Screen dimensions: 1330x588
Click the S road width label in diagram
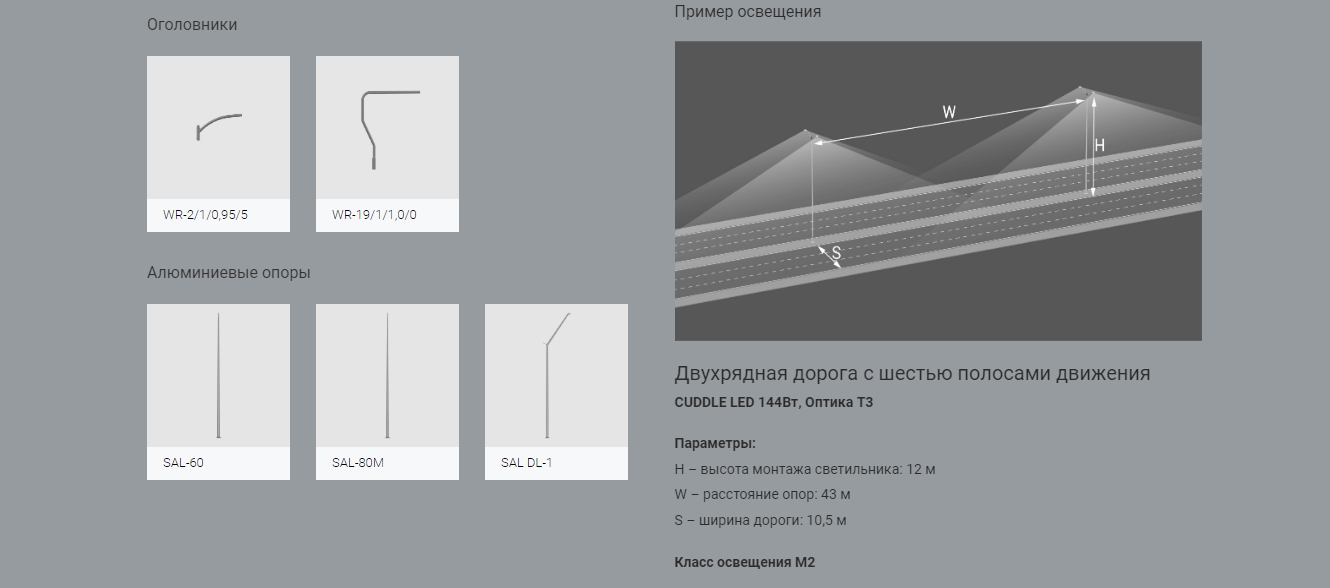click(x=837, y=254)
